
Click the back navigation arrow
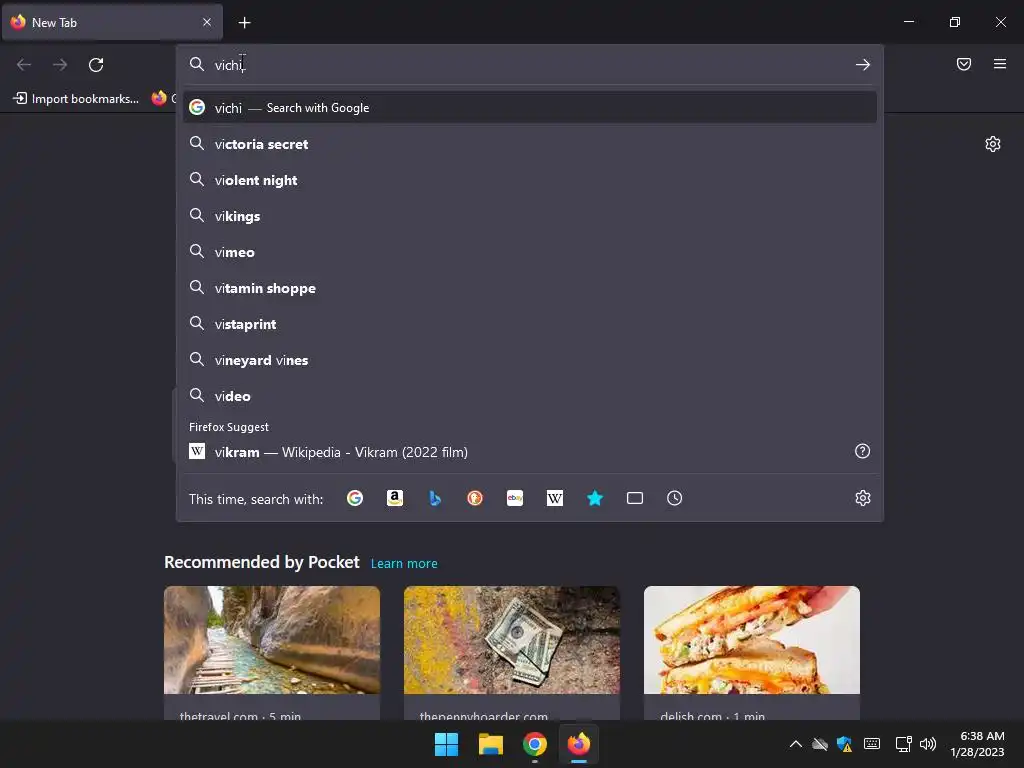click(24, 65)
